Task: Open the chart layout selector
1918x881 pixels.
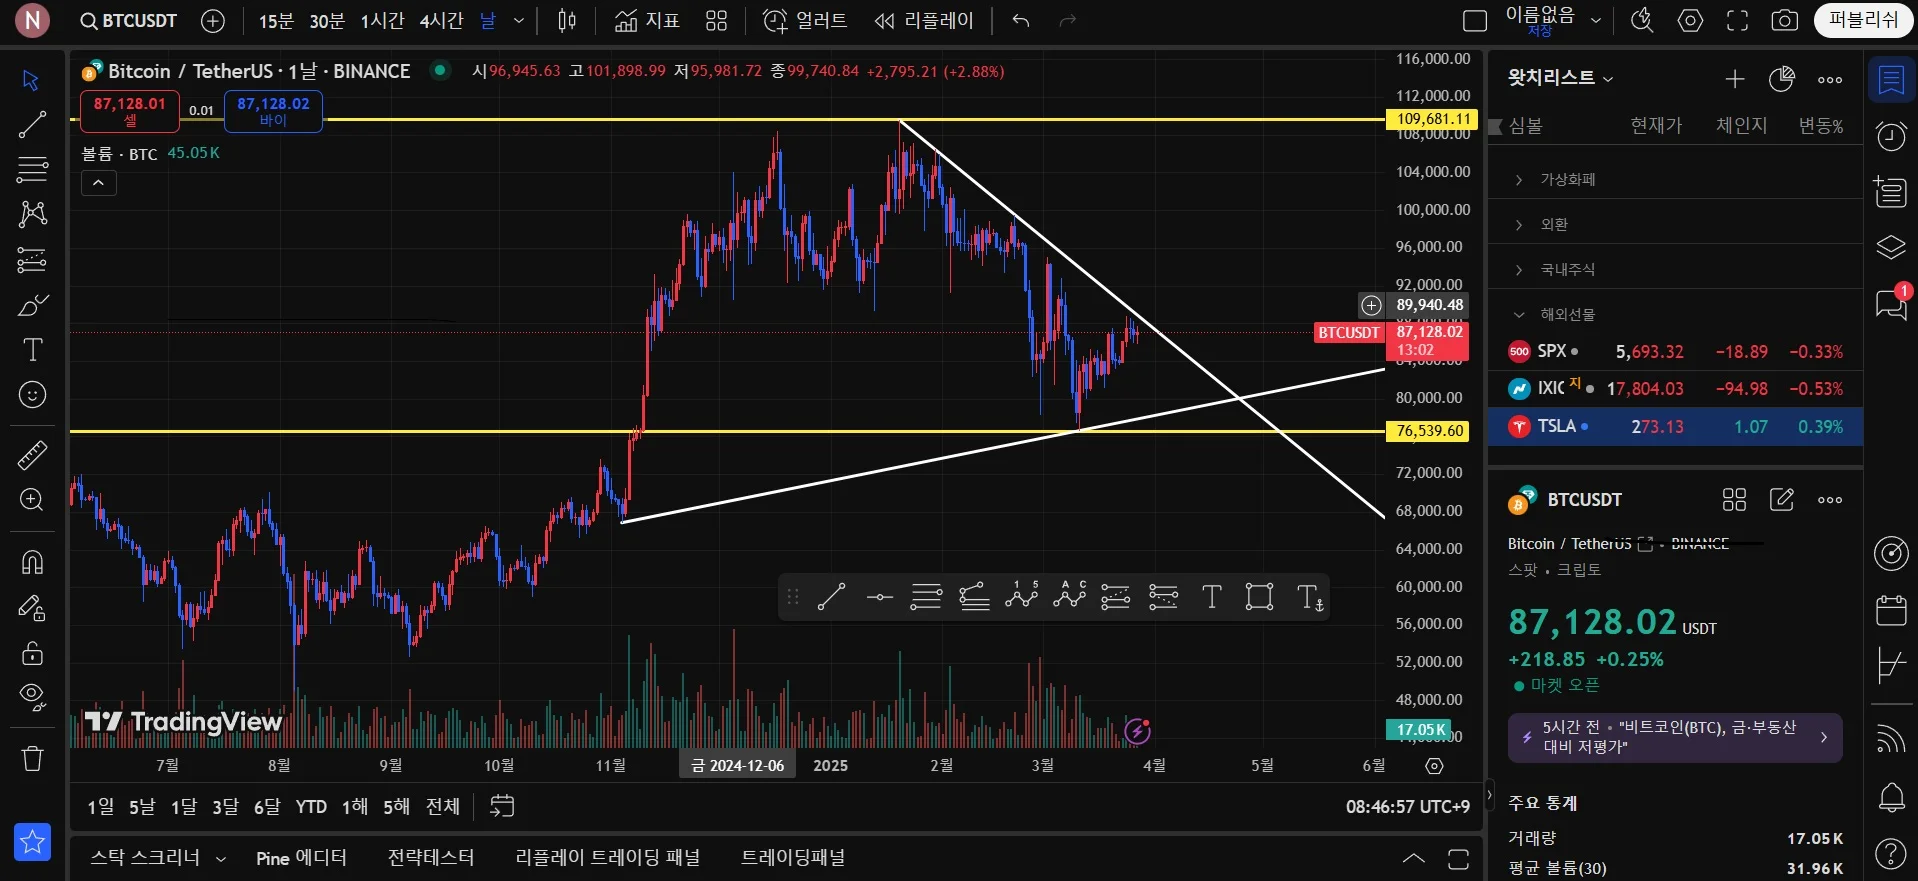Action: point(1475,21)
